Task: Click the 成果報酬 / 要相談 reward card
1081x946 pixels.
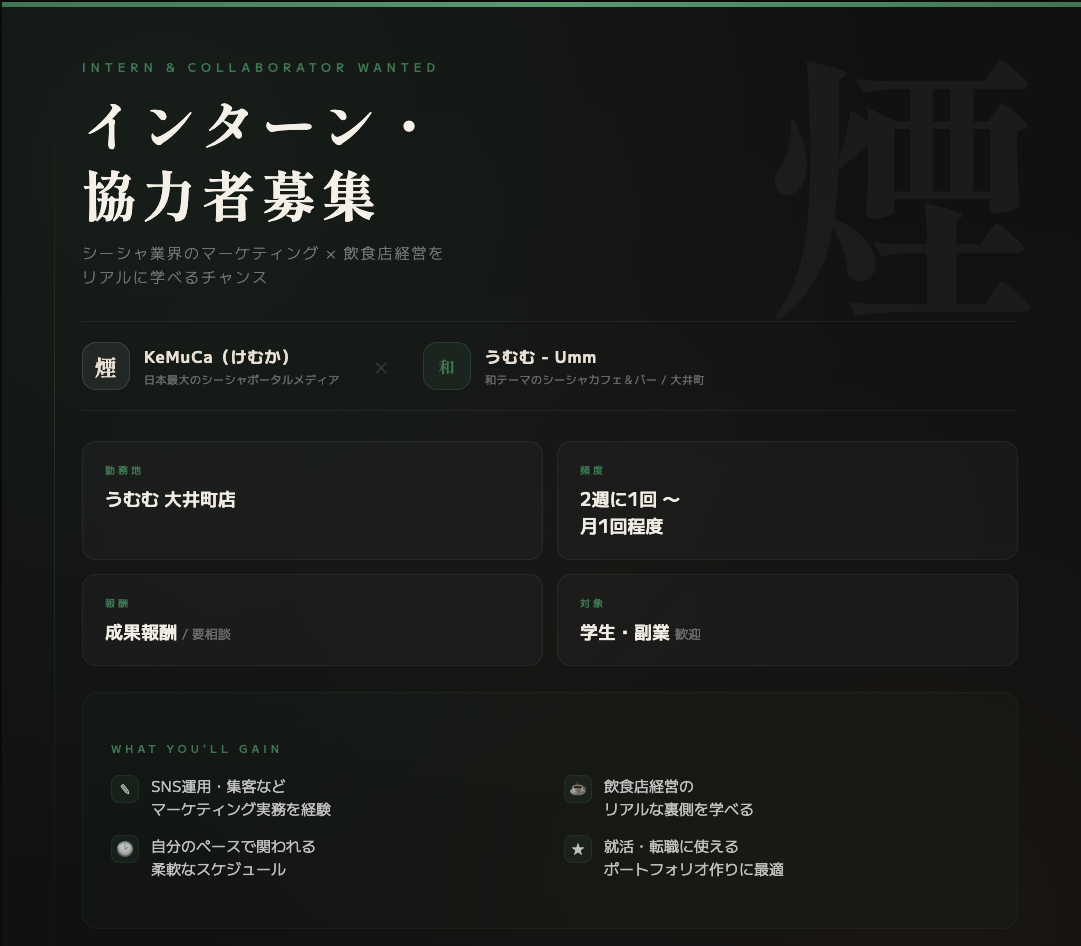Action: tap(311, 620)
